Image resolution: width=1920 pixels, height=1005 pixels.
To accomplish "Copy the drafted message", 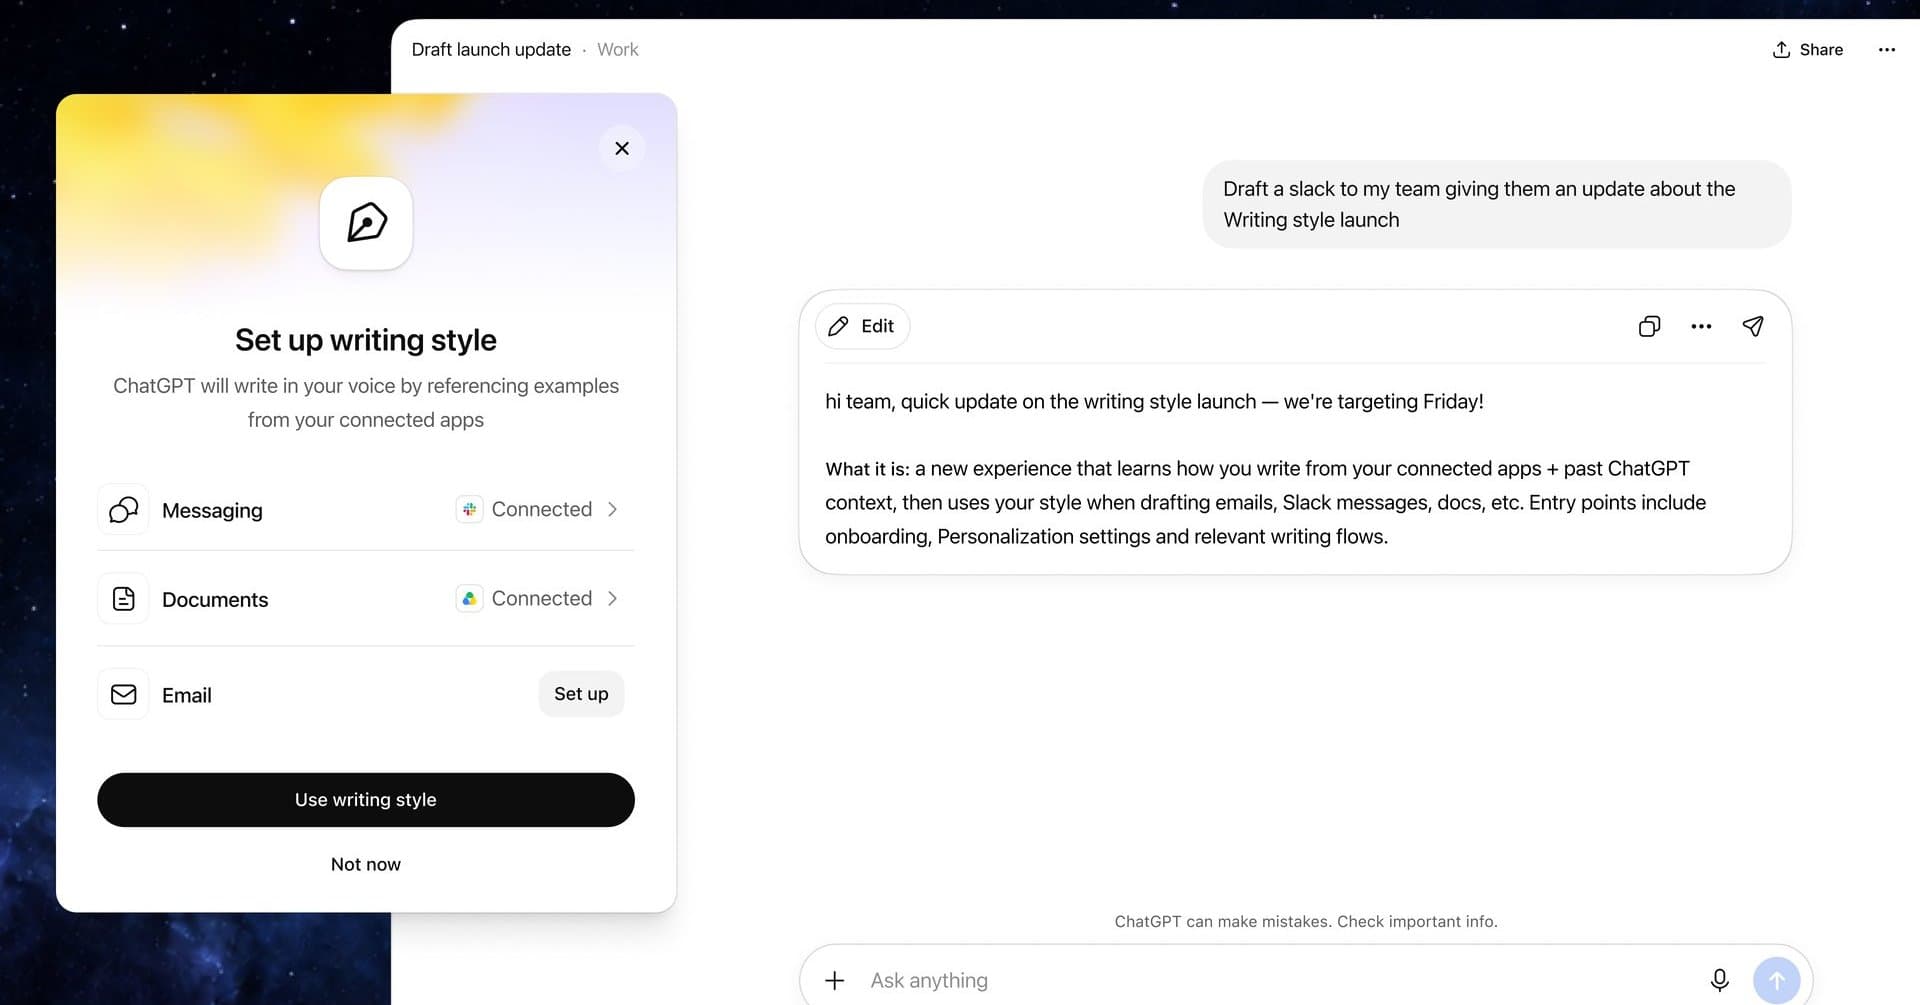I will 1649,326.
